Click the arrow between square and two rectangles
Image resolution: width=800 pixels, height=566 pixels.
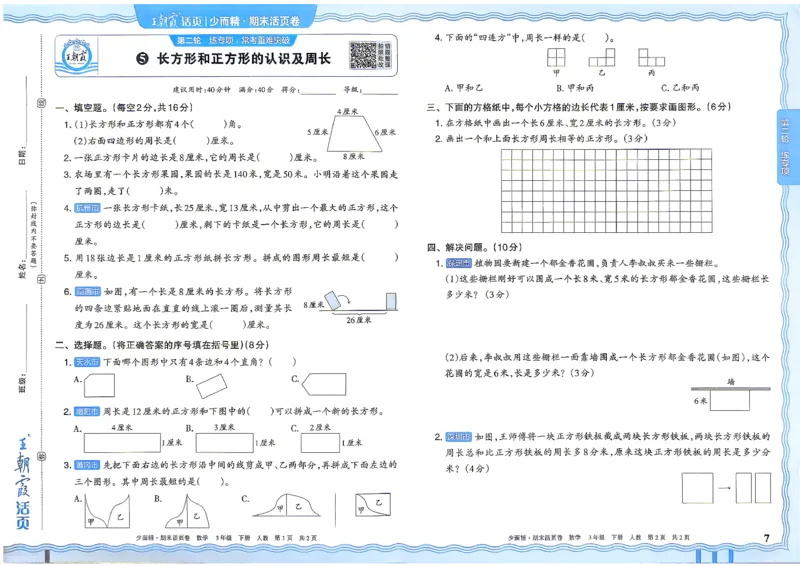(724, 488)
